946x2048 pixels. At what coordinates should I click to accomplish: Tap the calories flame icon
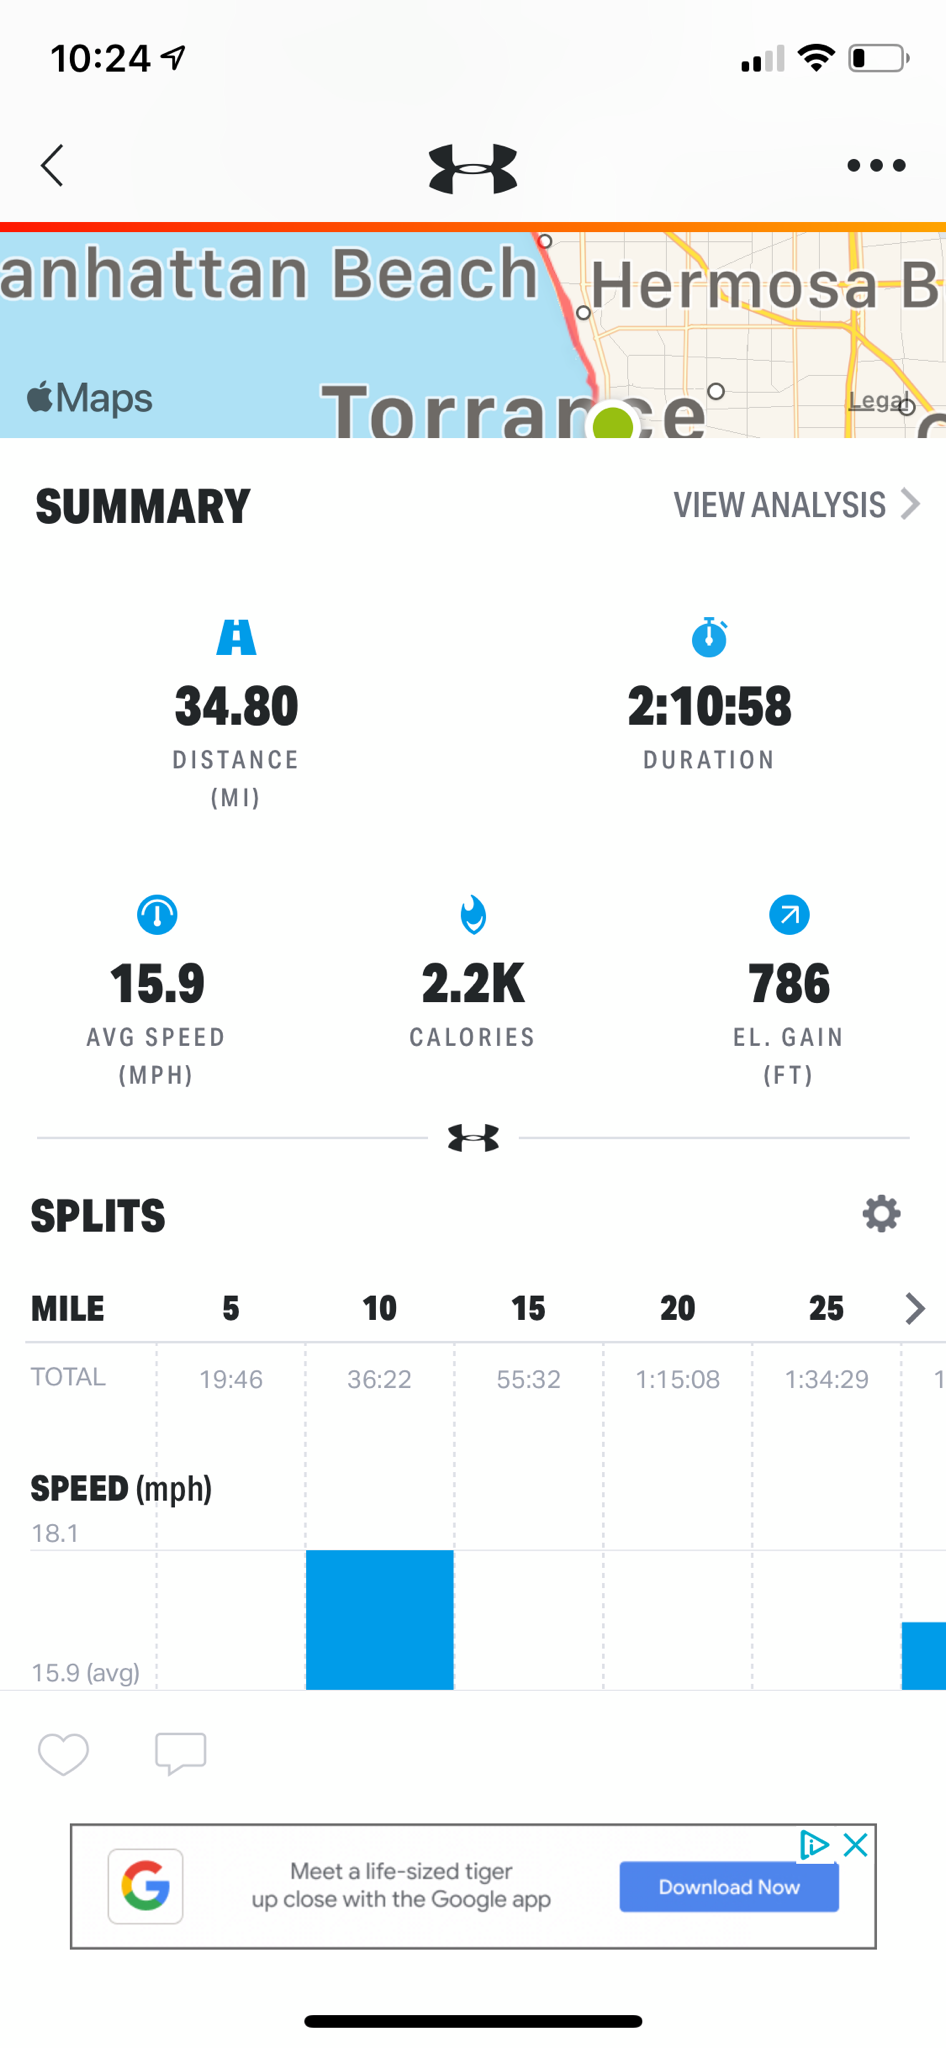(x=473, y=914)
